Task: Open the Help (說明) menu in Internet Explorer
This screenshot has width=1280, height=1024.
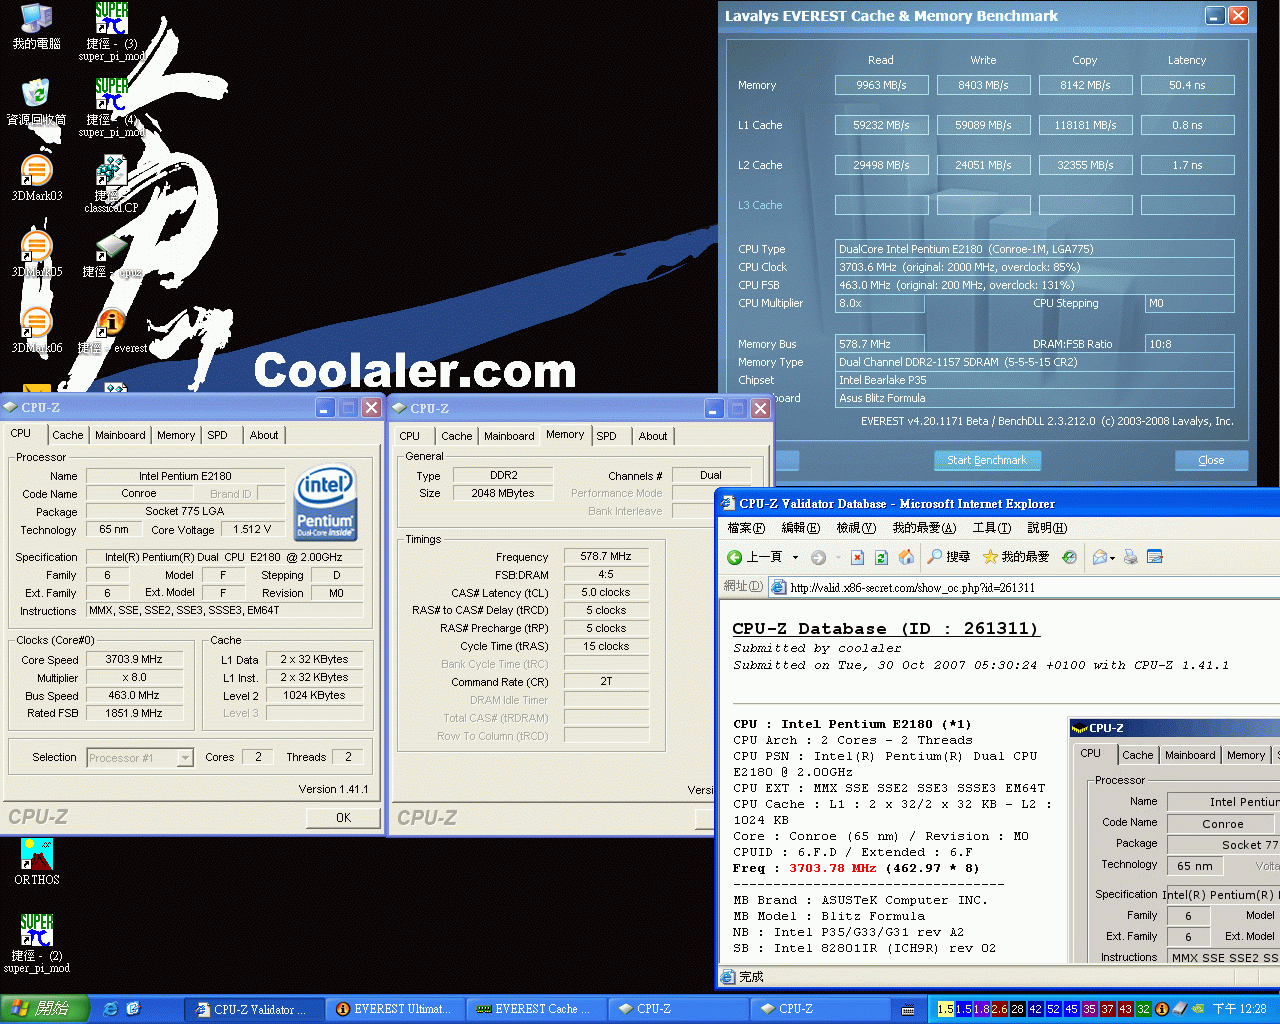Action: [x=1047, y=528]
